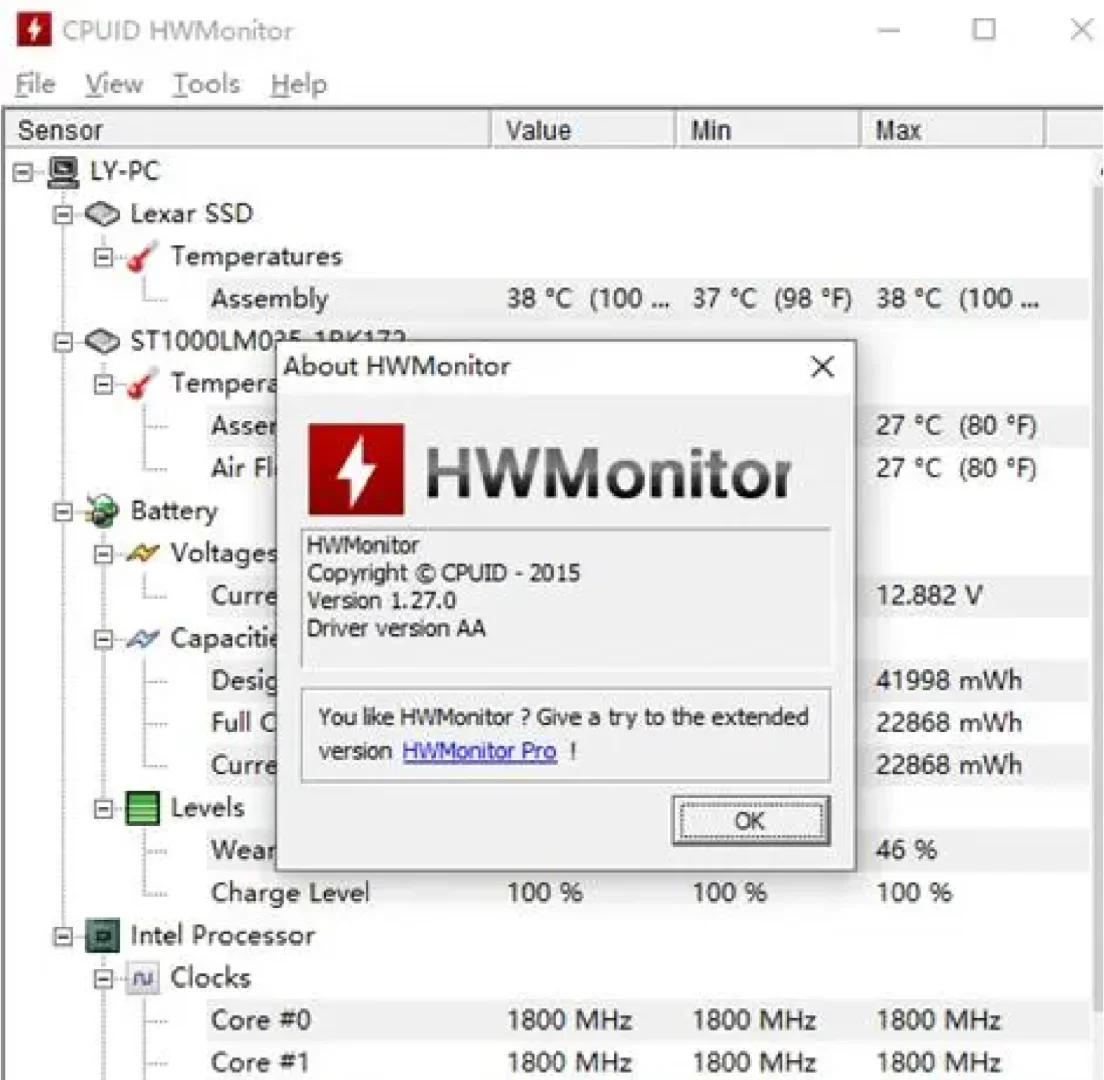Viewport: 1104px width, 1080px height.
Task: Click the Driver version AA text
Action: coord(396,628)
